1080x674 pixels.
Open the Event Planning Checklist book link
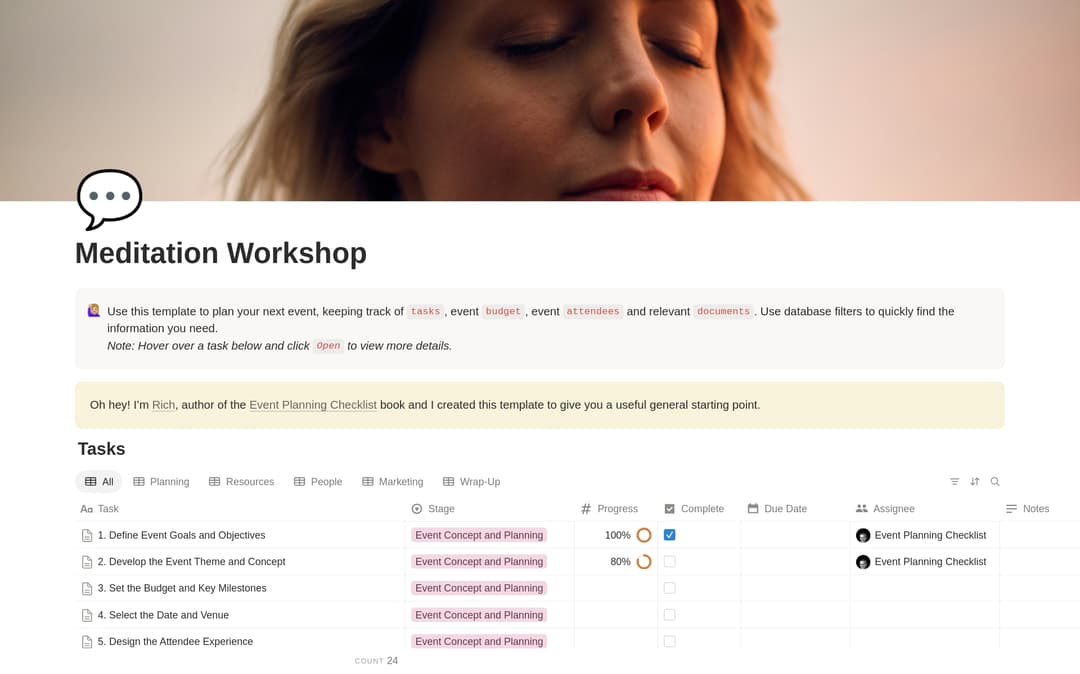(313, 405)
